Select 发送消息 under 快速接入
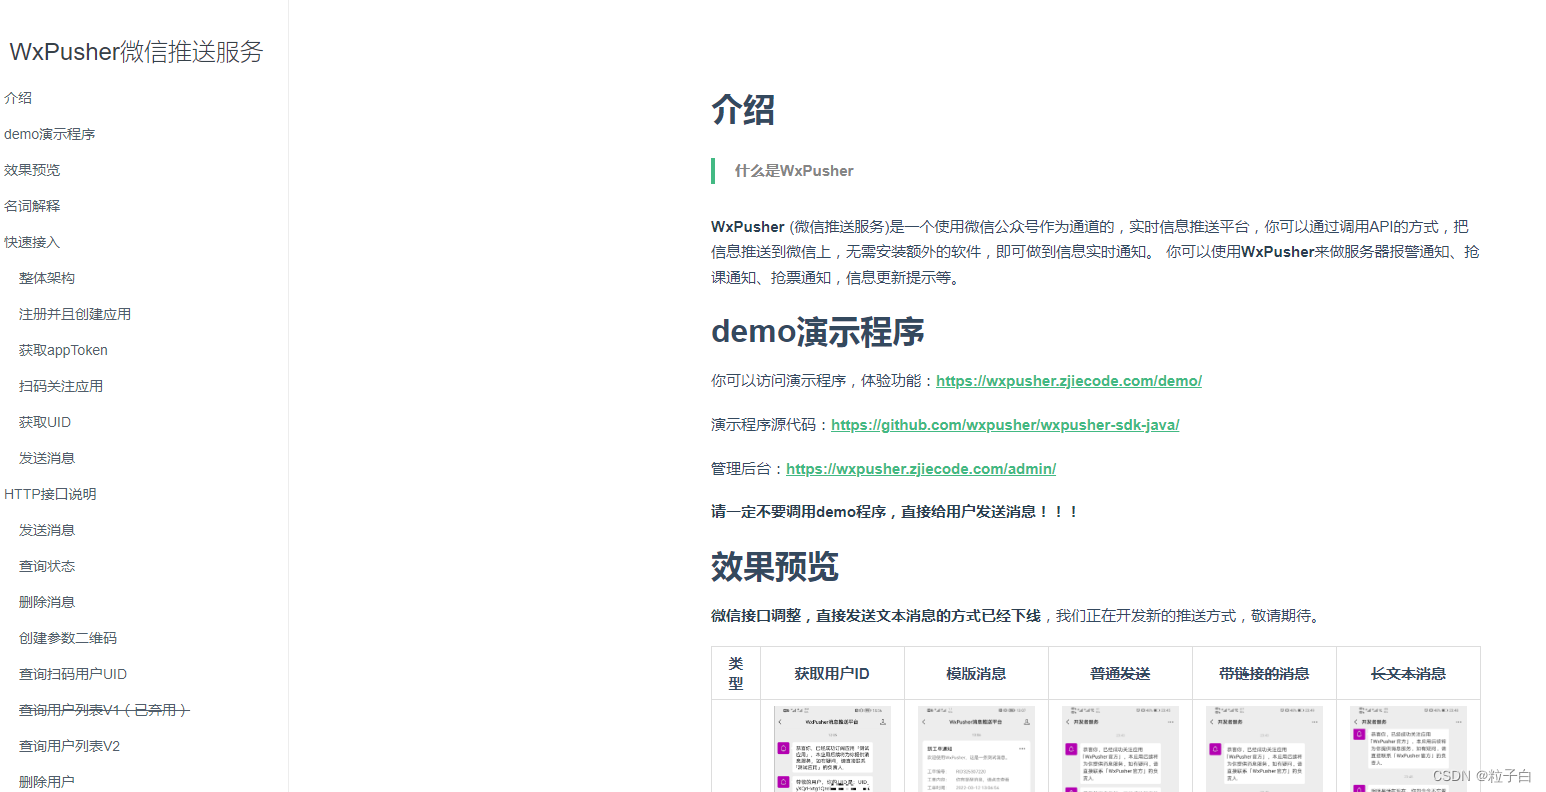The height and width of the screenshot is (792, 1546). [47, 458]
